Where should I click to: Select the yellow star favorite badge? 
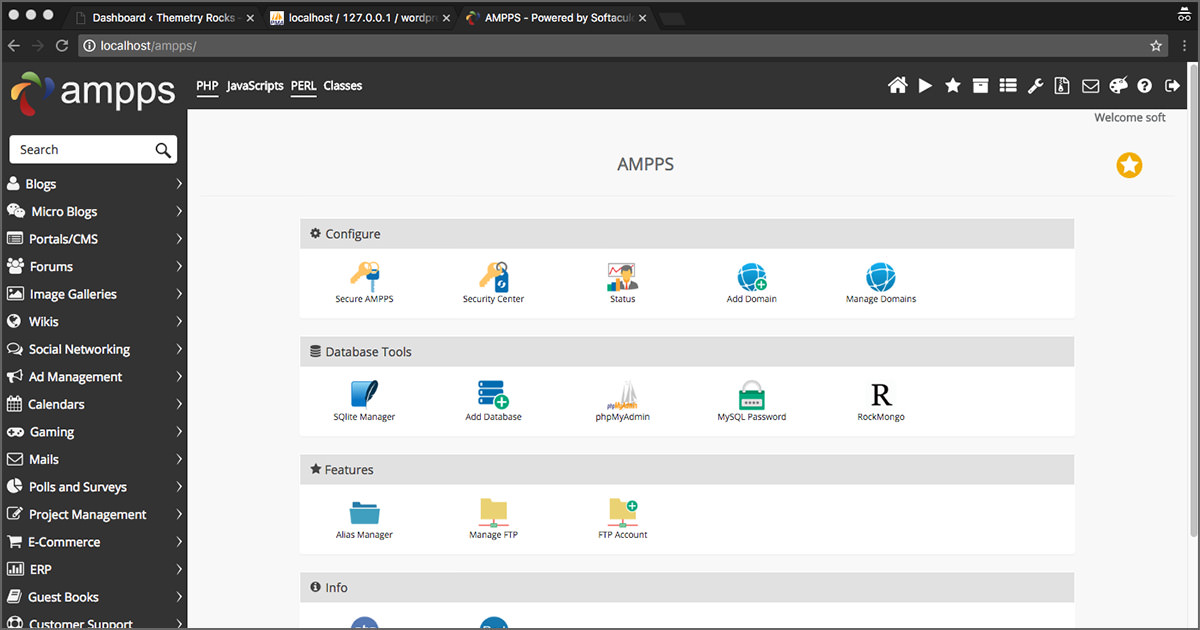[x=1129, y=166]
